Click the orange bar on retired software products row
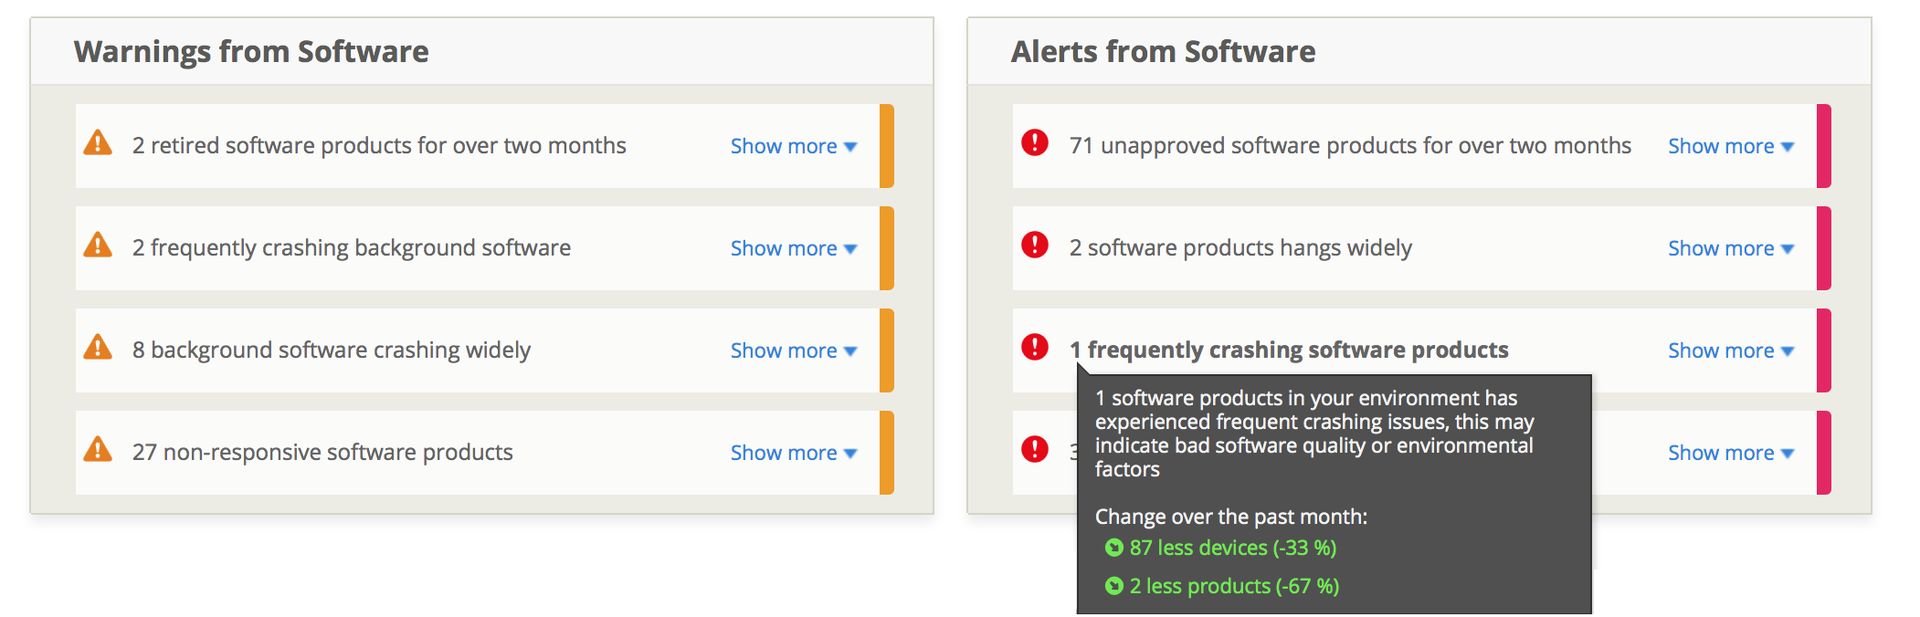Image resolution: width=1920 pixels, height=617 pixels. pyautogui.click(x=886, y=146)
